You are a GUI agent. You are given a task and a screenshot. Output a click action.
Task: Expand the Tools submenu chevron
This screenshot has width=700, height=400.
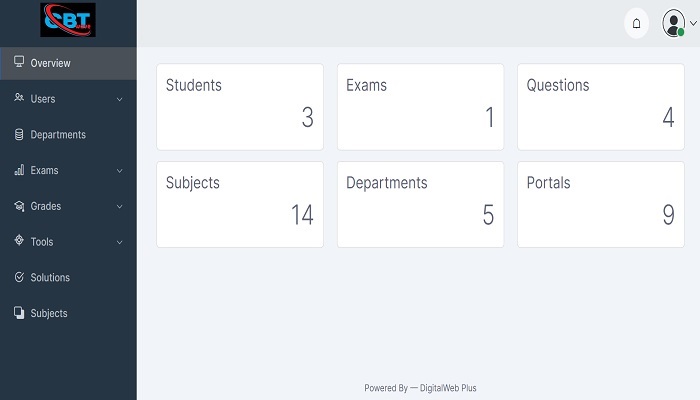tap(120, 242)
